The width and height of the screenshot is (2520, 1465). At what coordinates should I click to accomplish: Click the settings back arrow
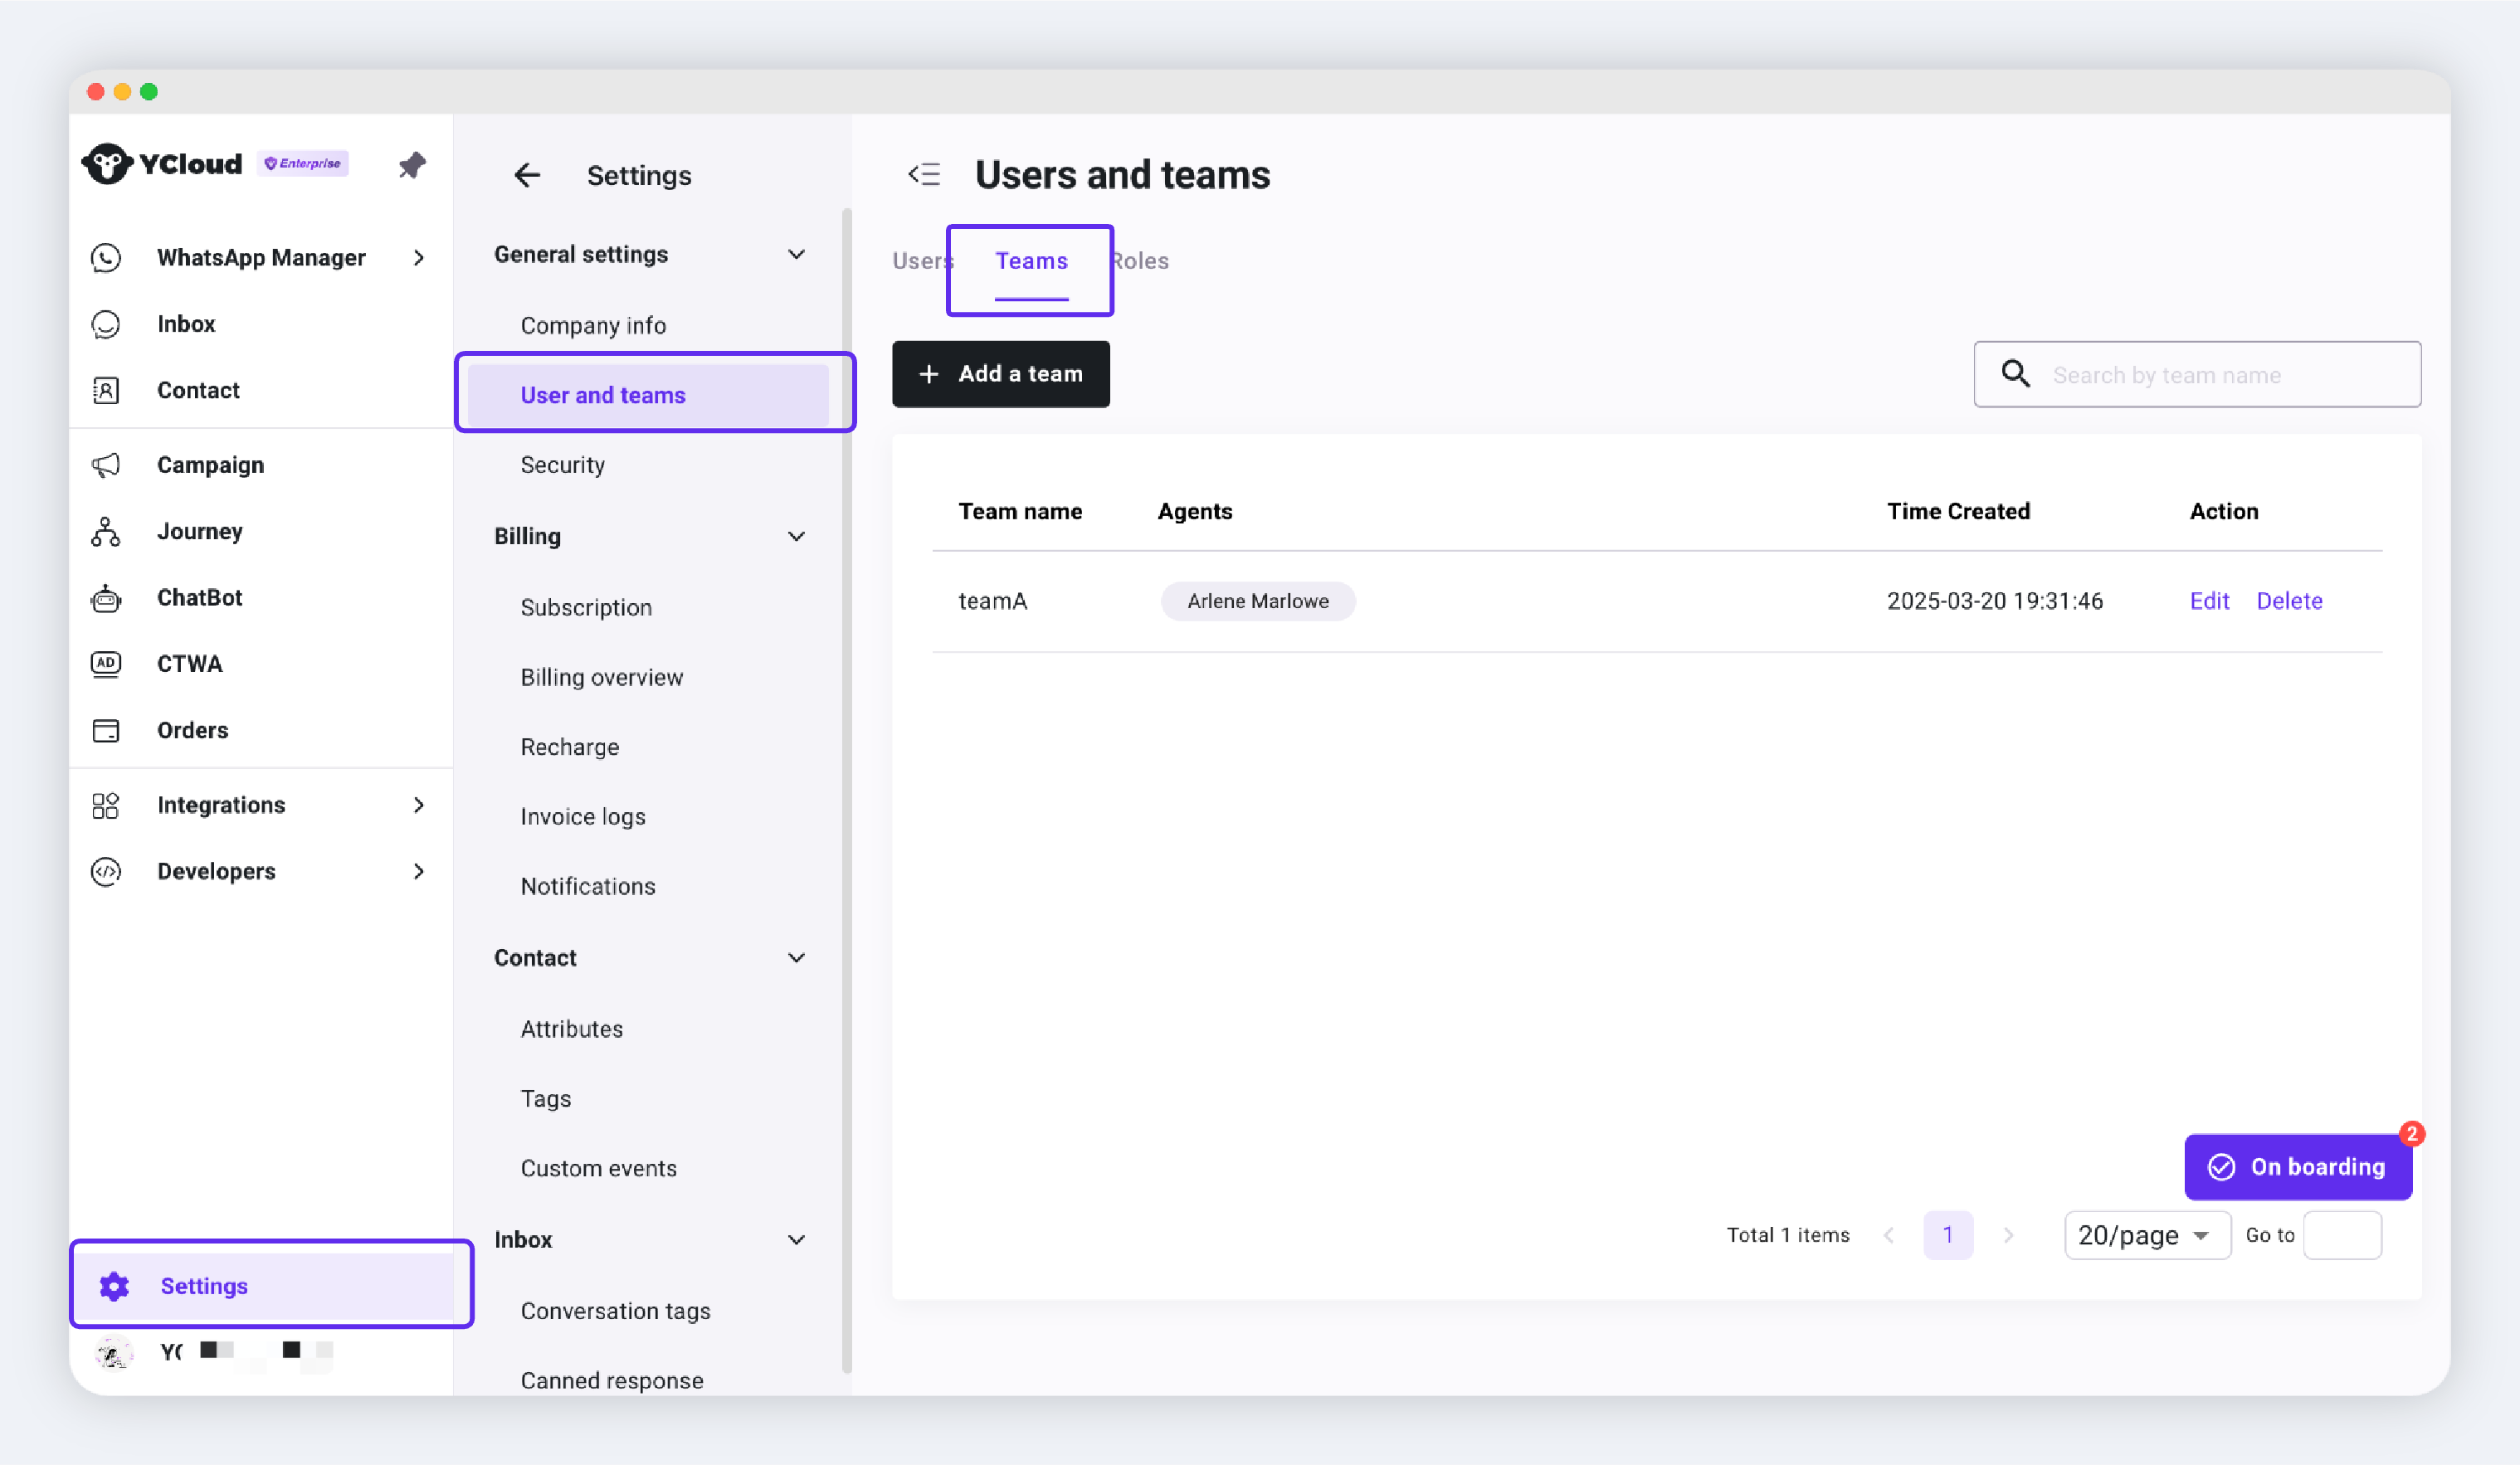click(527, 176)
